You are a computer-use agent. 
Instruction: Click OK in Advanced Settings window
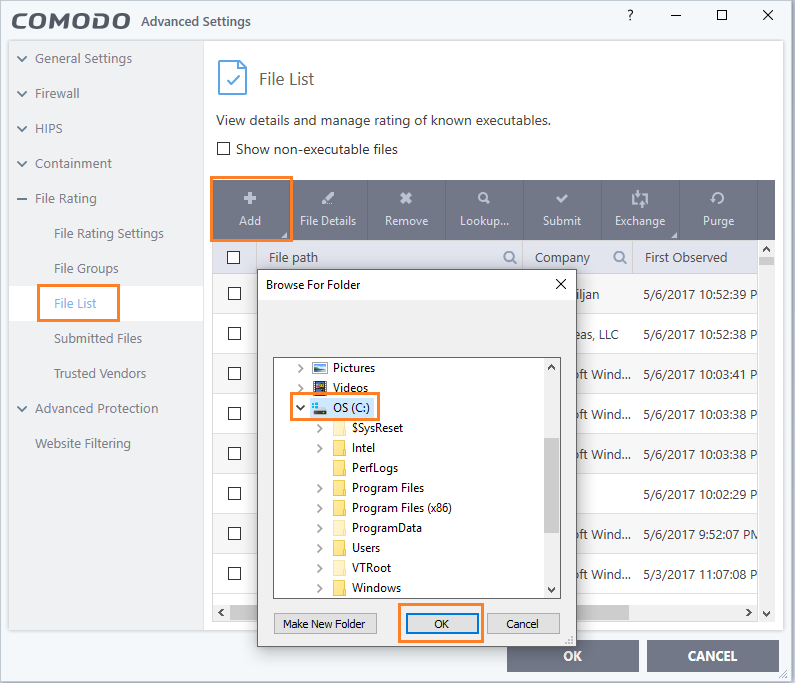pos(572,656)
